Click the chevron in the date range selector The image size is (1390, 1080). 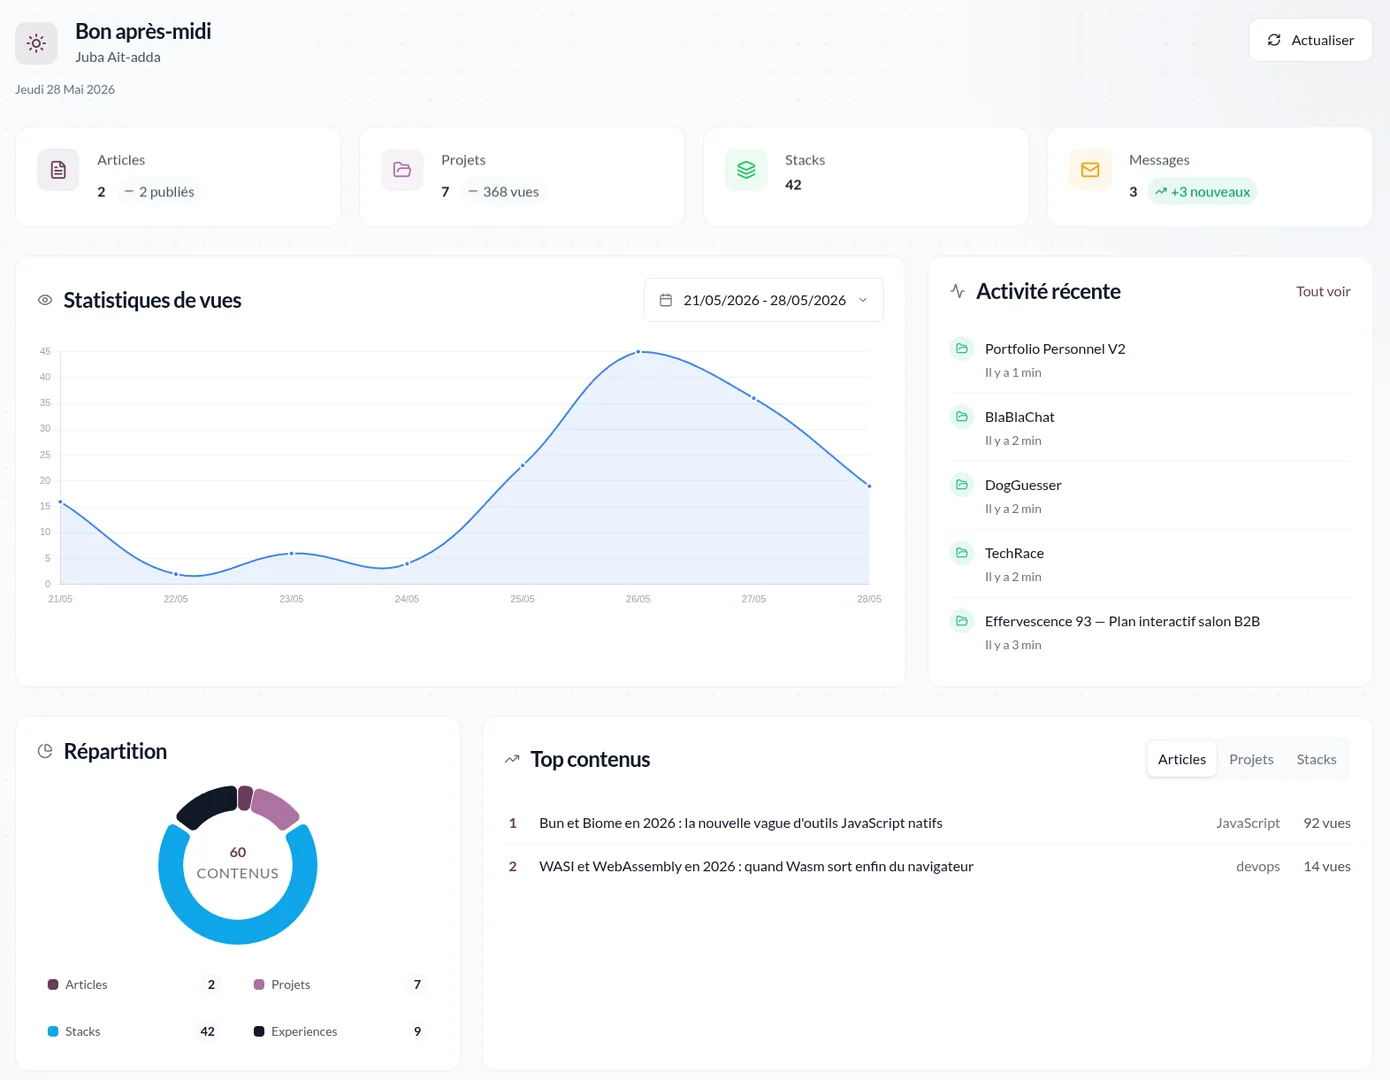pyautogui.click(x=863, y=300)
